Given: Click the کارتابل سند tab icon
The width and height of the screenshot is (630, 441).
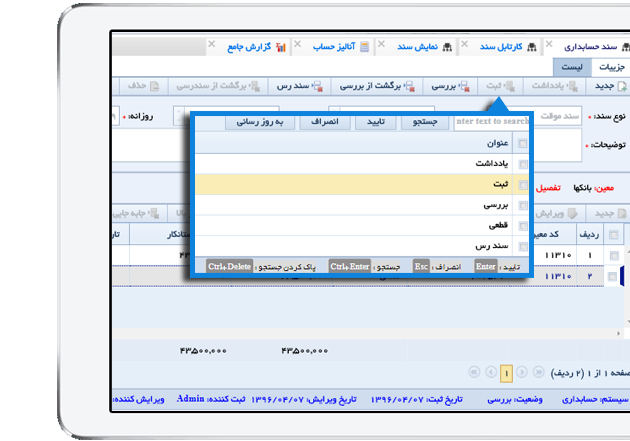Looking at the screenshot, I should pyautogui.click(x=532, y=47).
